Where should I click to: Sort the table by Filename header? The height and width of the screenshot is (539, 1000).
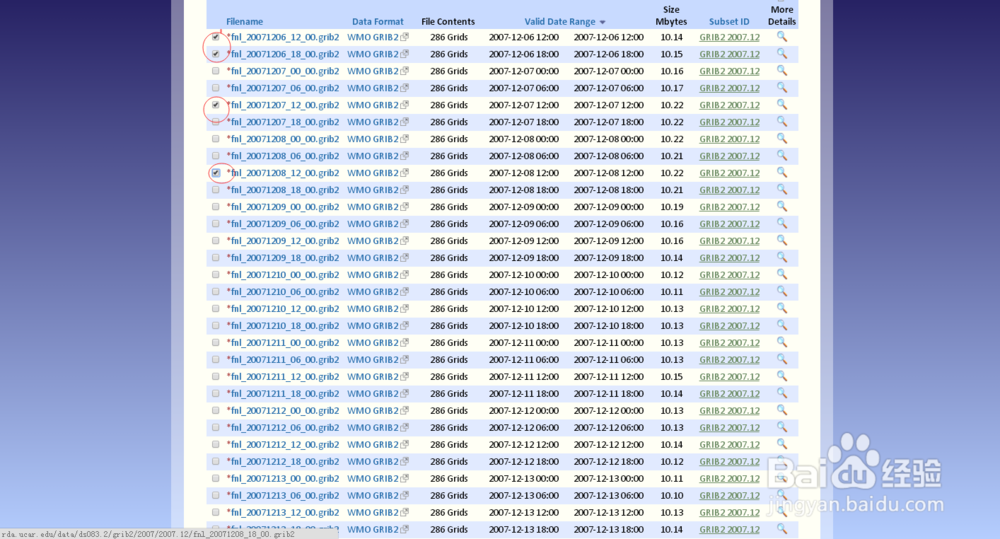pyautogui.click(x=244, y=22)
